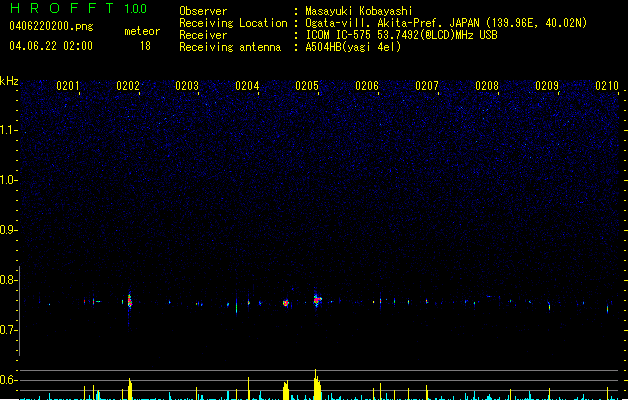Click the 0204 time marker
Screen dimensions: 629x400
(247, 86)
